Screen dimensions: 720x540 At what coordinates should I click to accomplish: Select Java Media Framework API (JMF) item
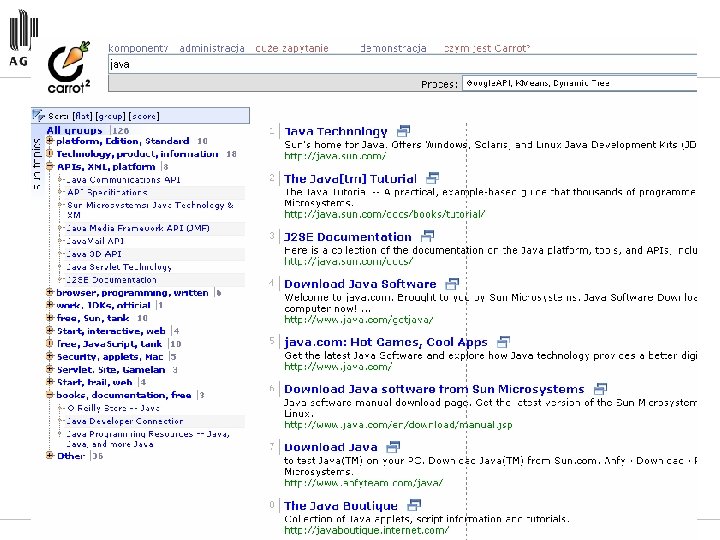(138, 228)
